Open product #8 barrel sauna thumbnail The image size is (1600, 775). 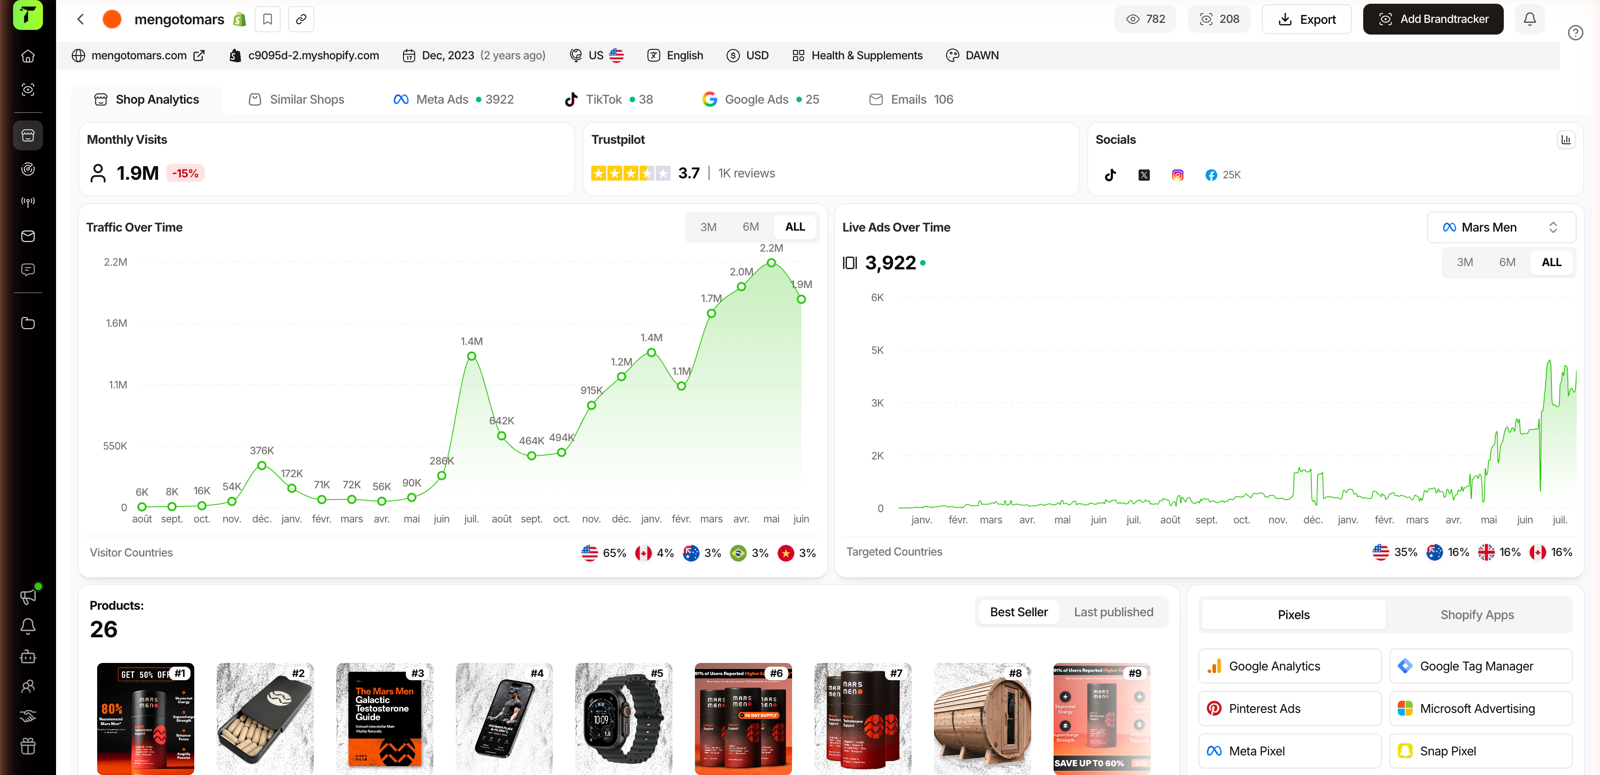(x=982, y=718)
